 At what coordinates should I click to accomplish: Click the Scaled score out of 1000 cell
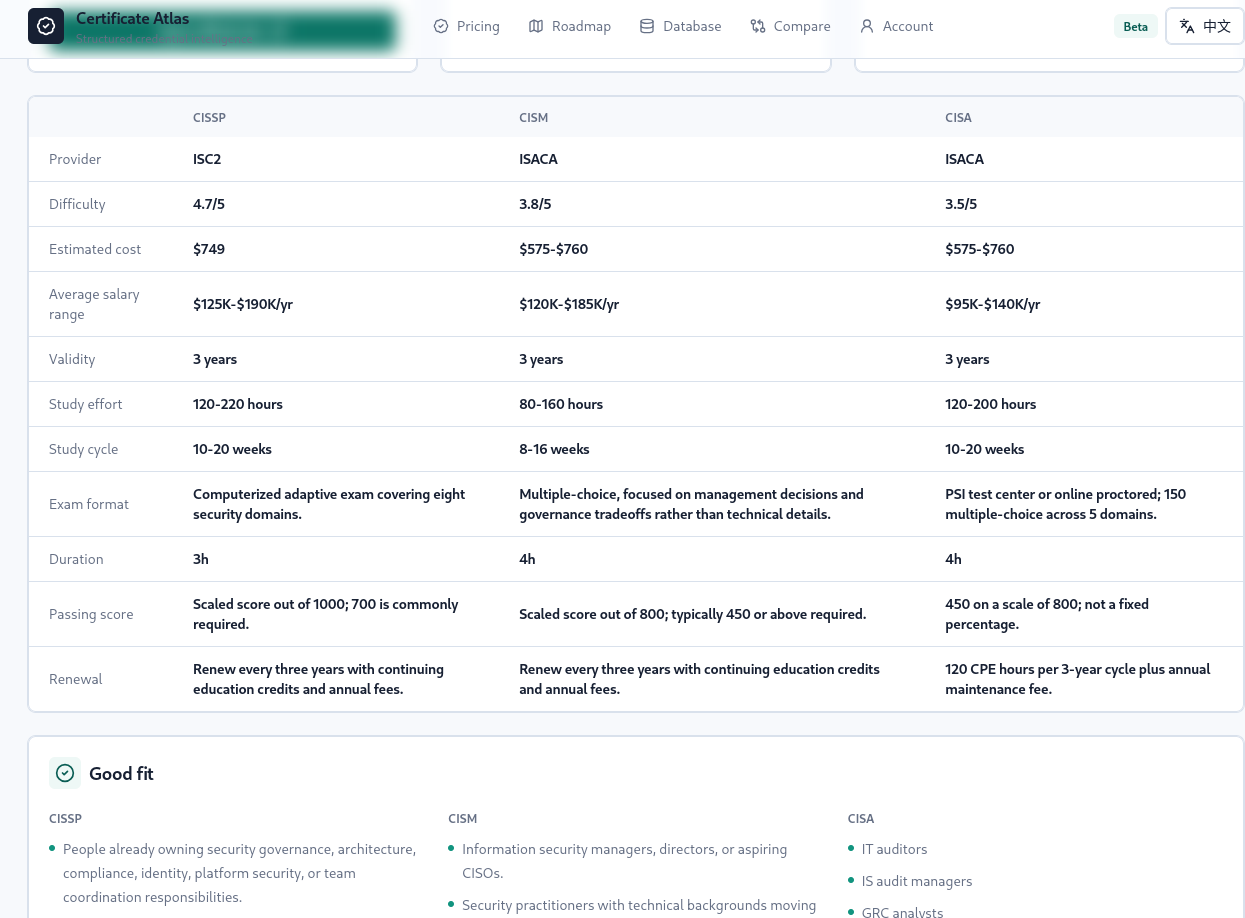tap(326, 614)
